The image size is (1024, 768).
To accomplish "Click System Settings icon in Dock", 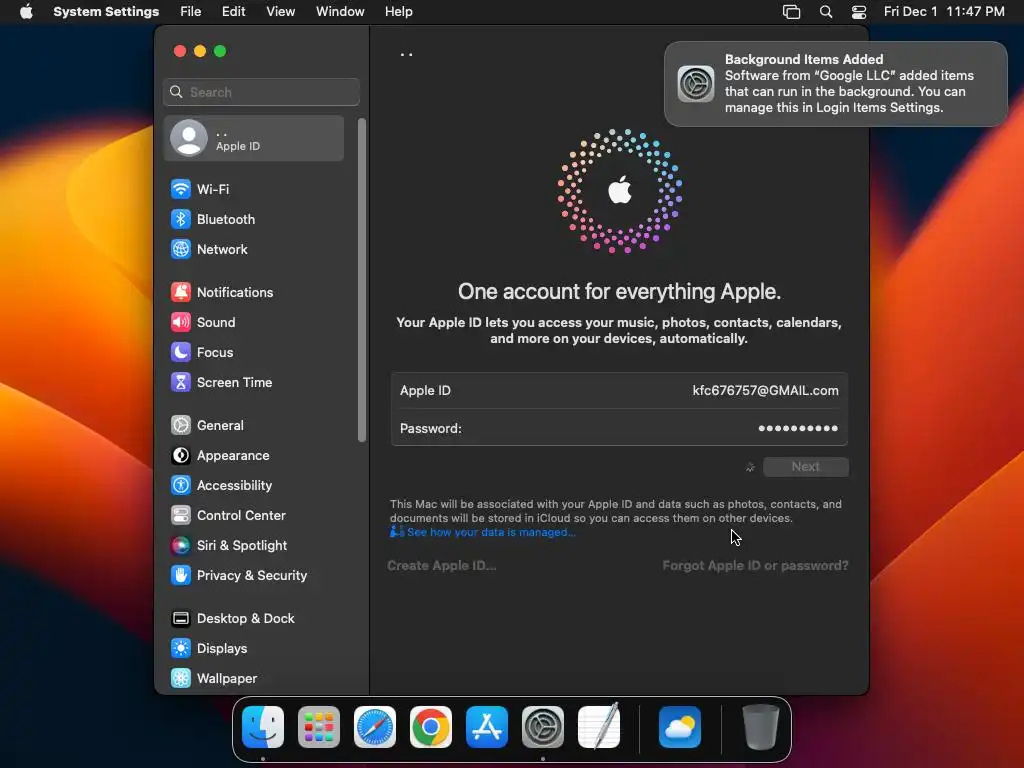I will click(x=543, y=727).
